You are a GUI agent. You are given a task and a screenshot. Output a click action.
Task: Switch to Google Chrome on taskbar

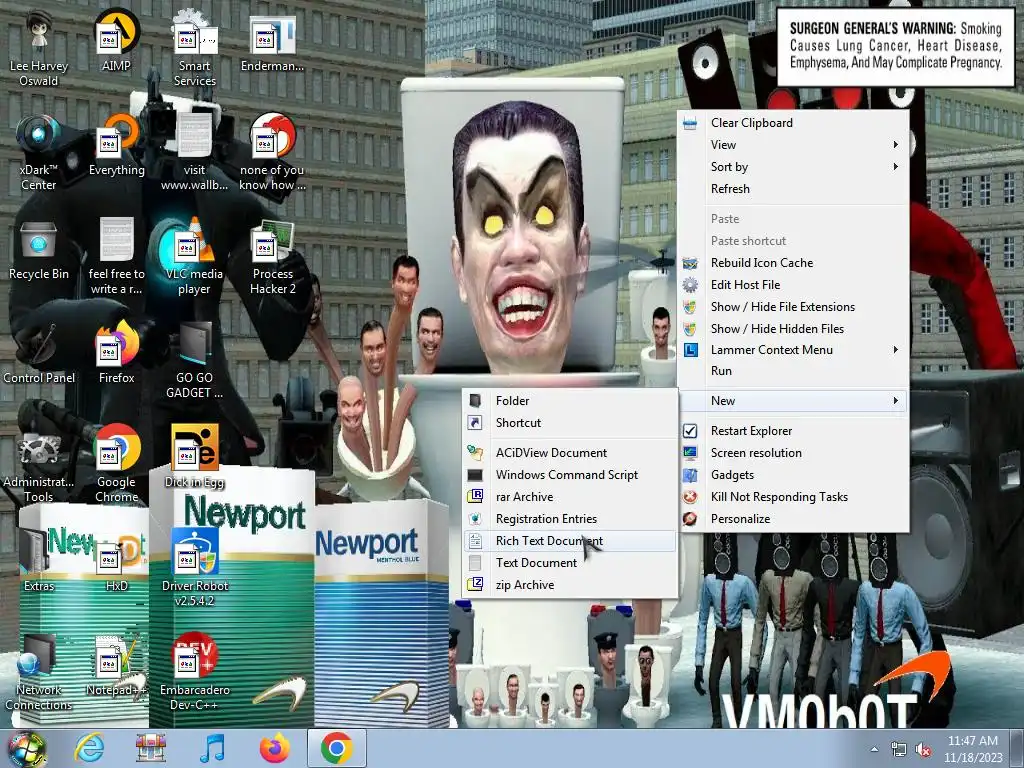pyautogui.click(x=336, y=749)
